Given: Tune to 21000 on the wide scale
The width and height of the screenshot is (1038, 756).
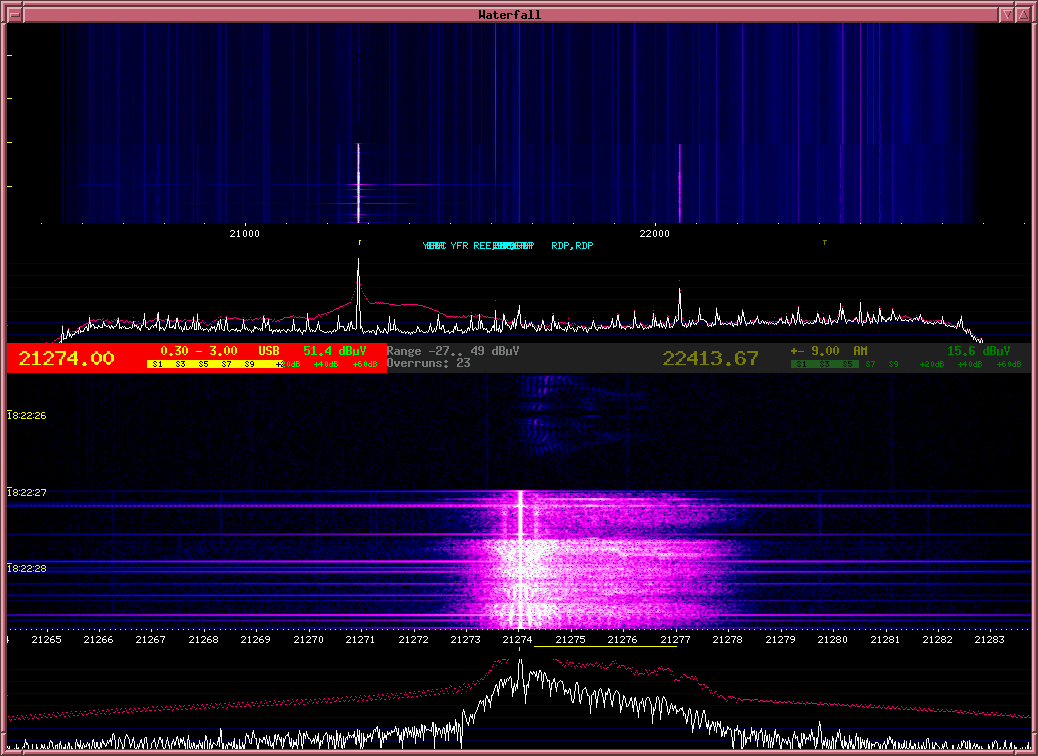Looking at the screenshot, I should (244, 234).
